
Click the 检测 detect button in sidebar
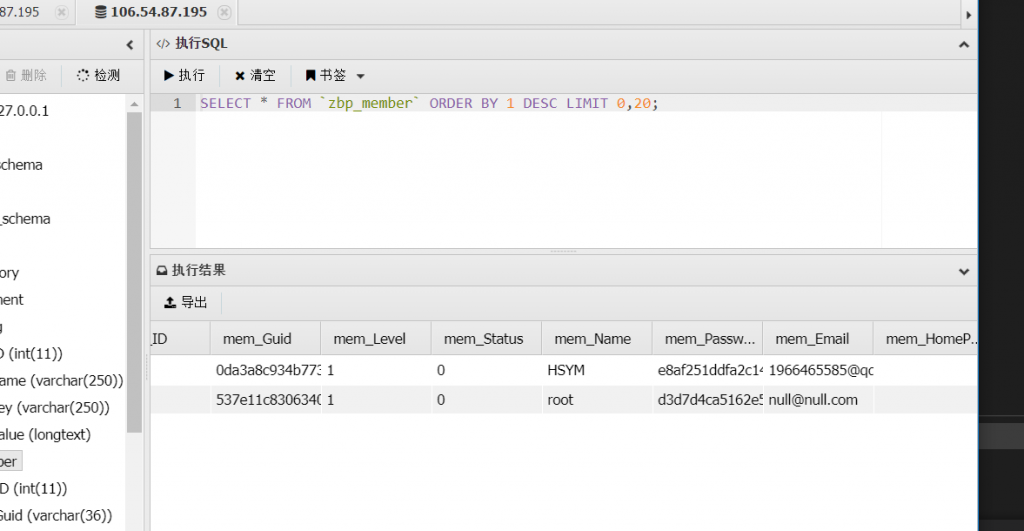[98, 75]
